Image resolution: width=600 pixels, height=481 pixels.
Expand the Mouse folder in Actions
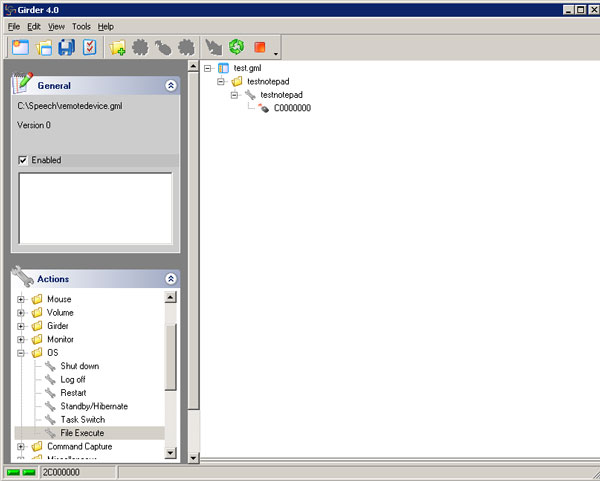coord(21,299)
